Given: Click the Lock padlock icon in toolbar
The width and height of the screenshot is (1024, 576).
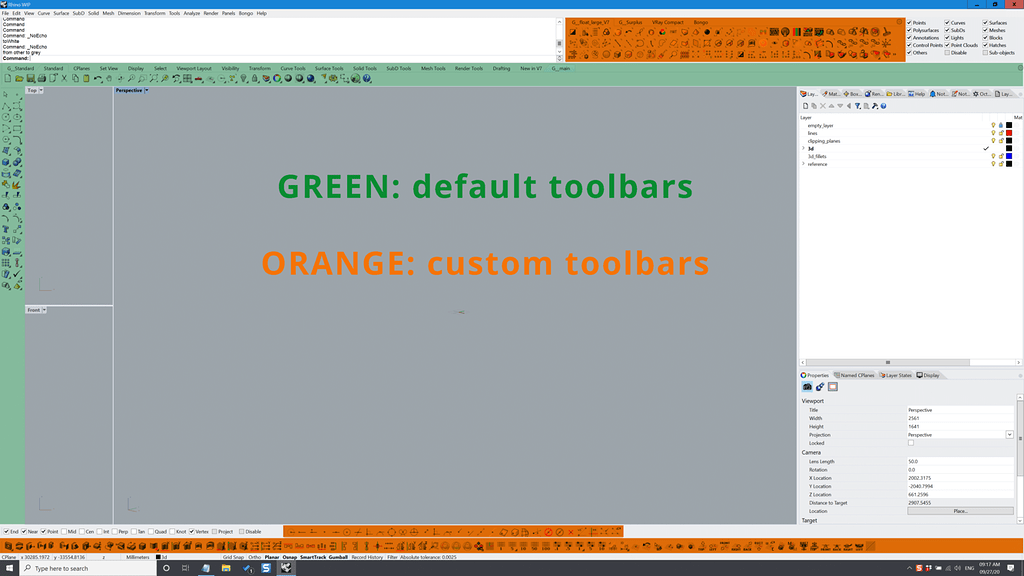Looking at the screenshot, I should coord(255,78).
